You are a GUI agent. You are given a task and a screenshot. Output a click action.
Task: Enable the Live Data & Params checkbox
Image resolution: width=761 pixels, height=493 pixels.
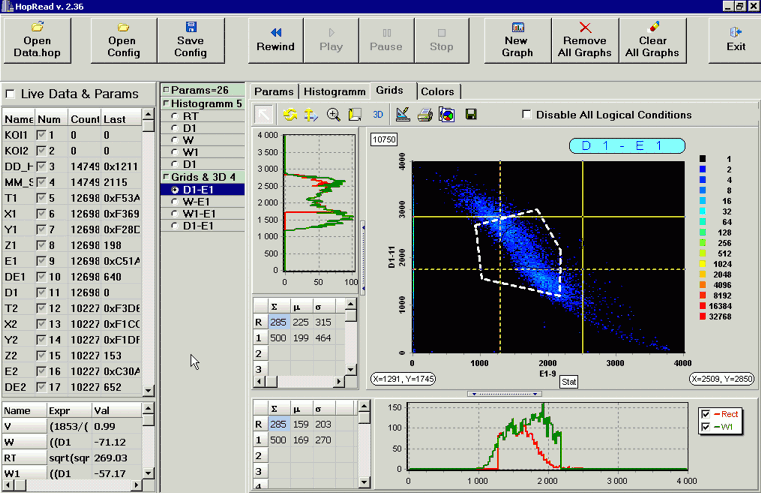[12, 94]
